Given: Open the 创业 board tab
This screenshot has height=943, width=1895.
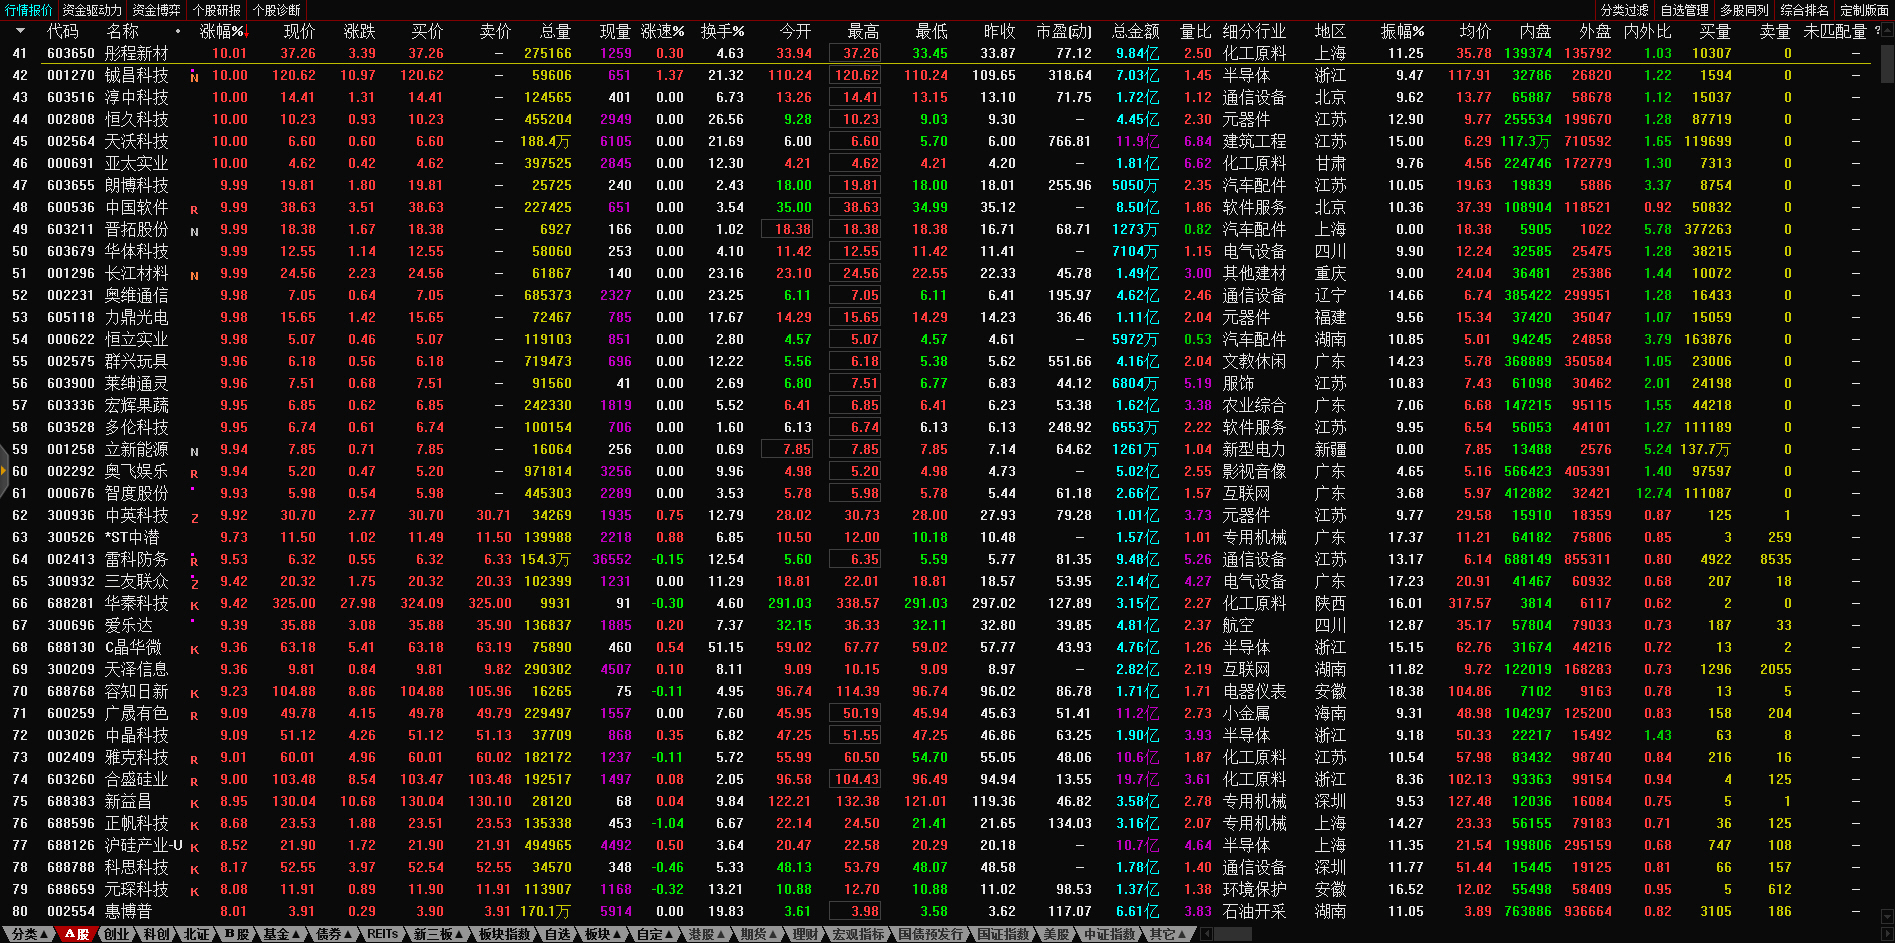Looking at the screenshot, I should (116, 934).
